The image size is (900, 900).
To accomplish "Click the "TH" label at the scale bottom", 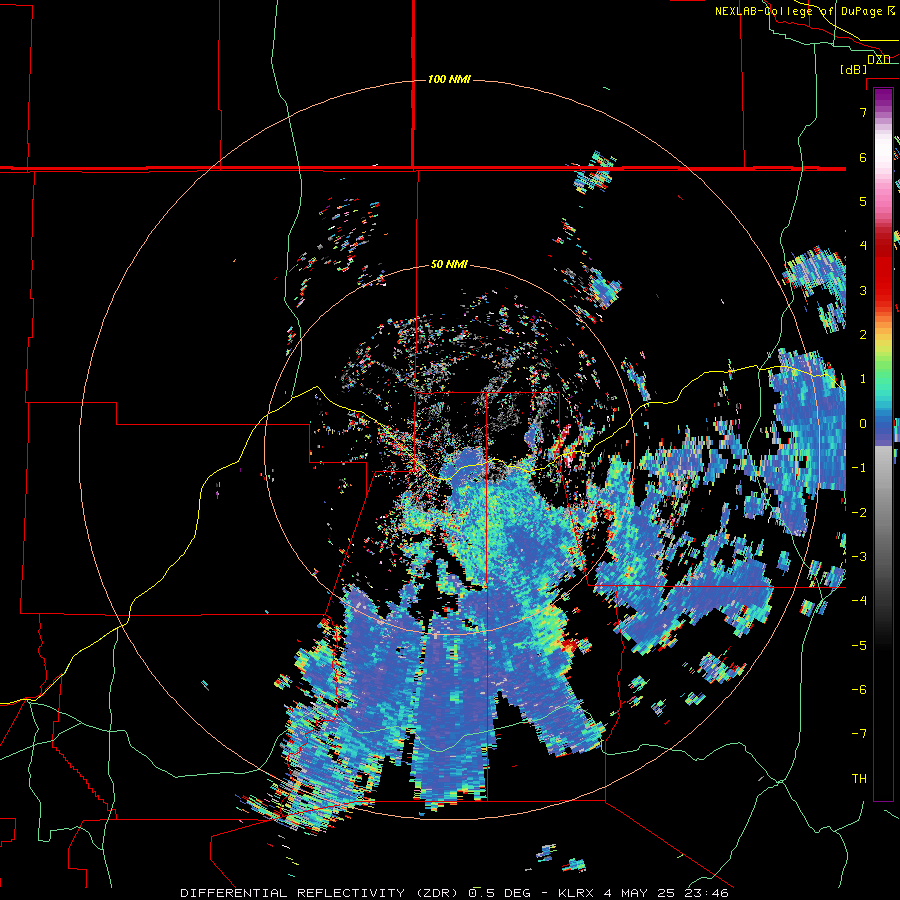I will point(859,779).
